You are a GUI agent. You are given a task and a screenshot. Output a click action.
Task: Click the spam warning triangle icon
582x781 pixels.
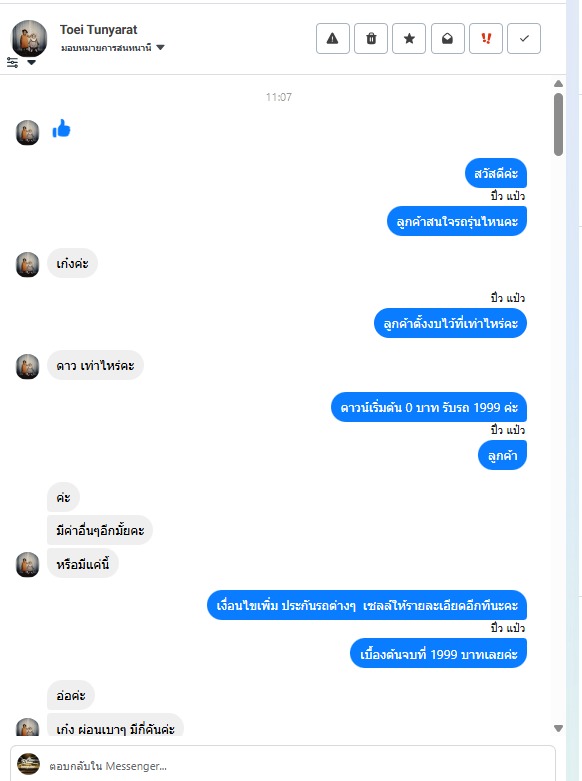[x=333, y=38]
